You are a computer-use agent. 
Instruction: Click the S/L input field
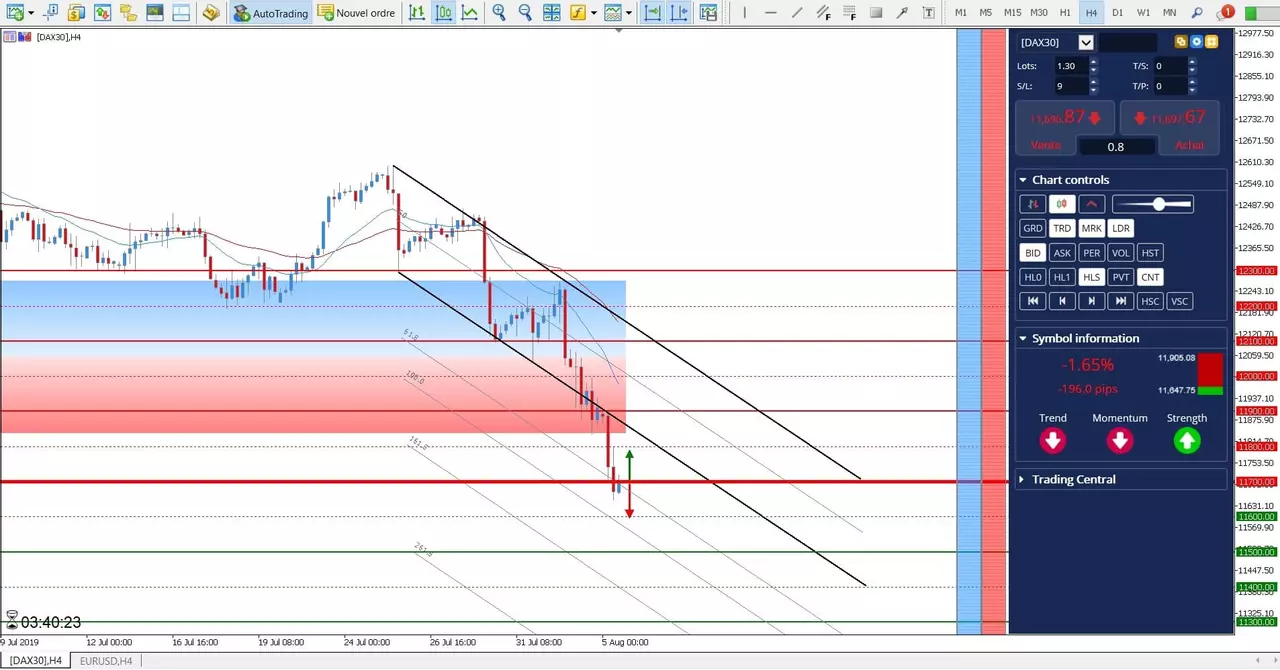[1071, 86]
